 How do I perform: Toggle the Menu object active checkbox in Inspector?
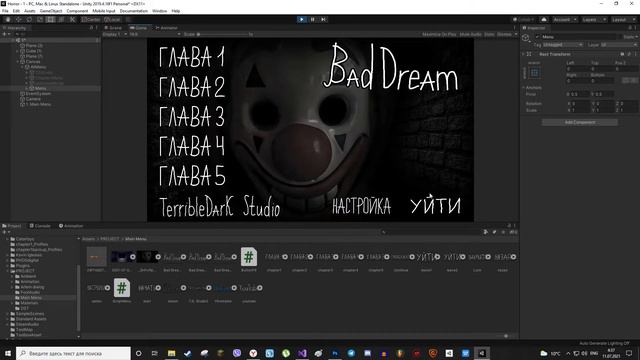537,37
